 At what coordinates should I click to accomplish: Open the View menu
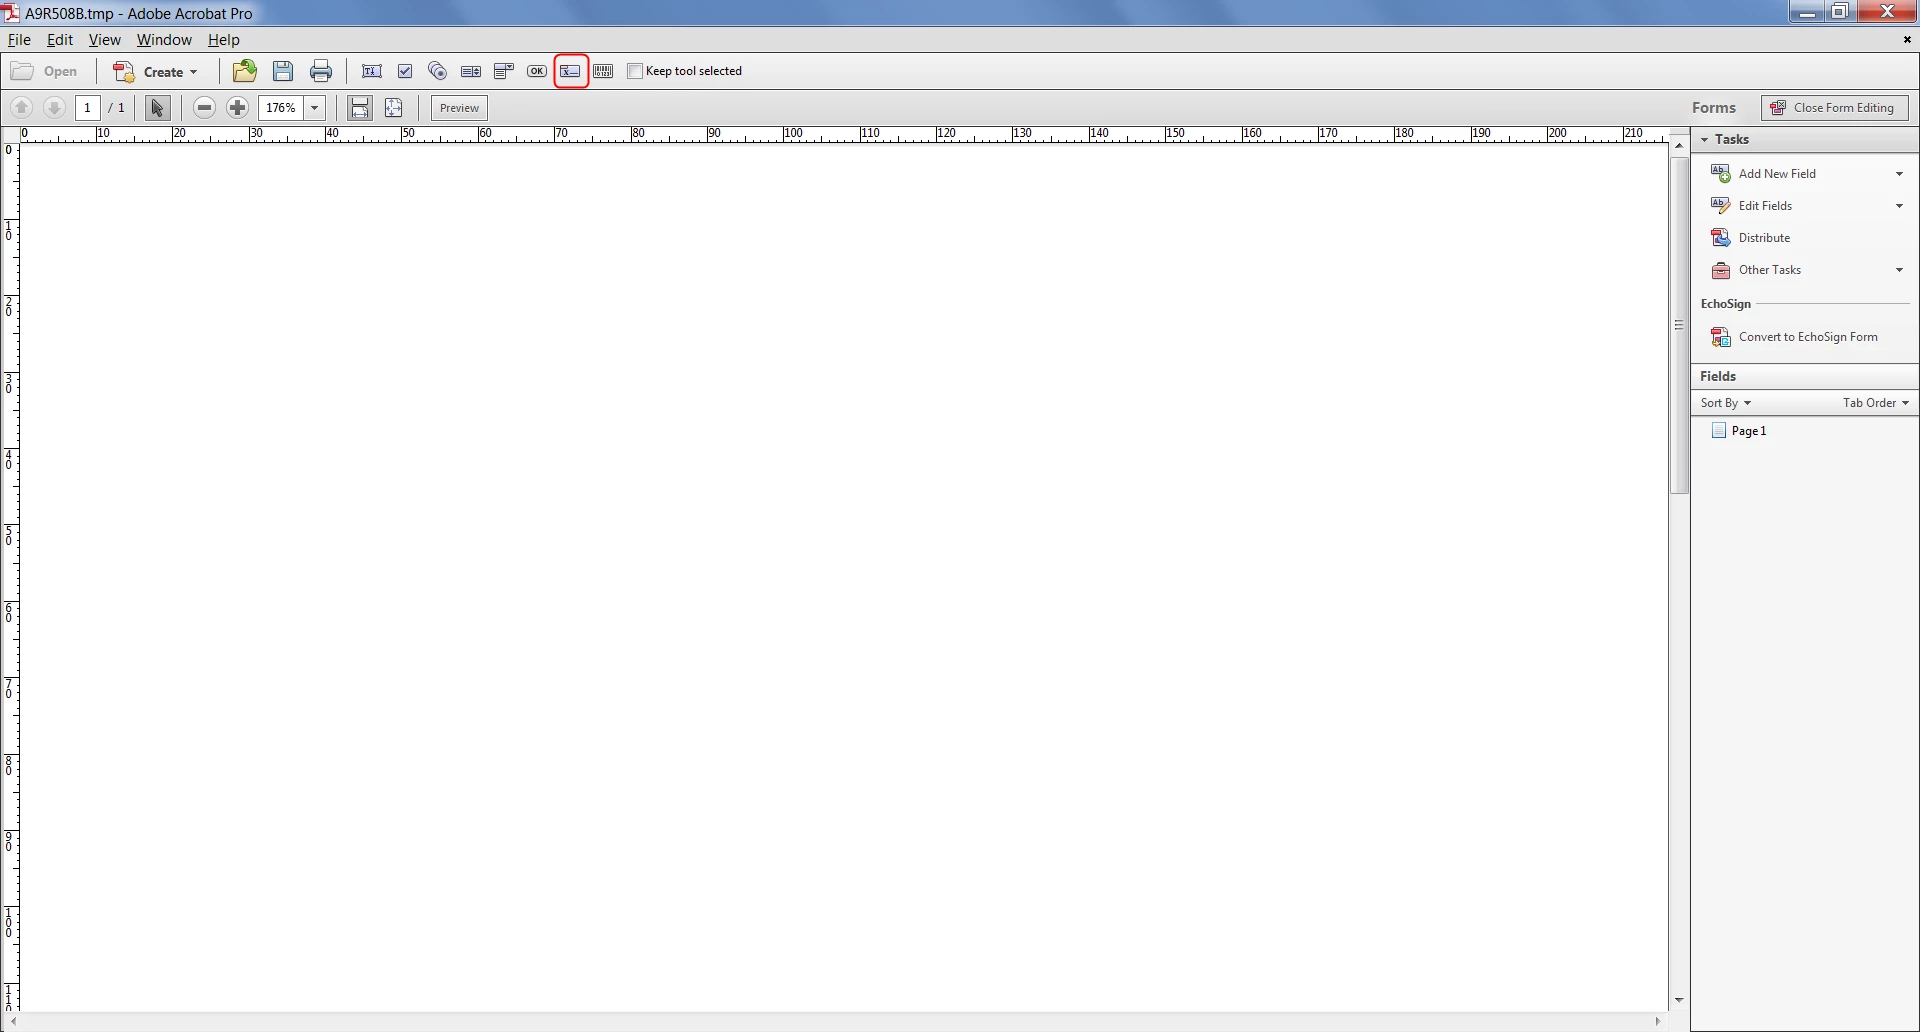point(104,39)
